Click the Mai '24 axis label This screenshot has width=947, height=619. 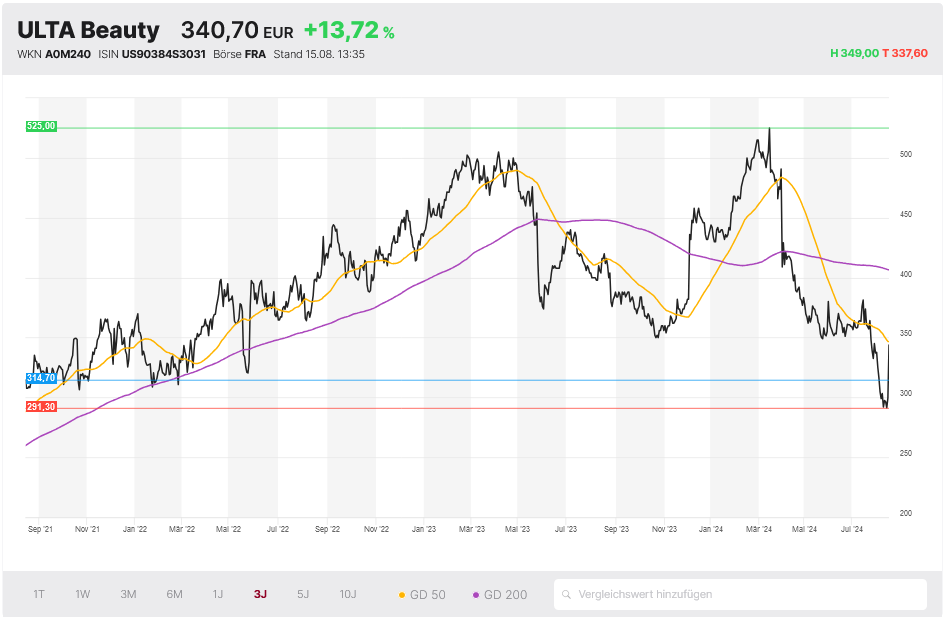804,529
